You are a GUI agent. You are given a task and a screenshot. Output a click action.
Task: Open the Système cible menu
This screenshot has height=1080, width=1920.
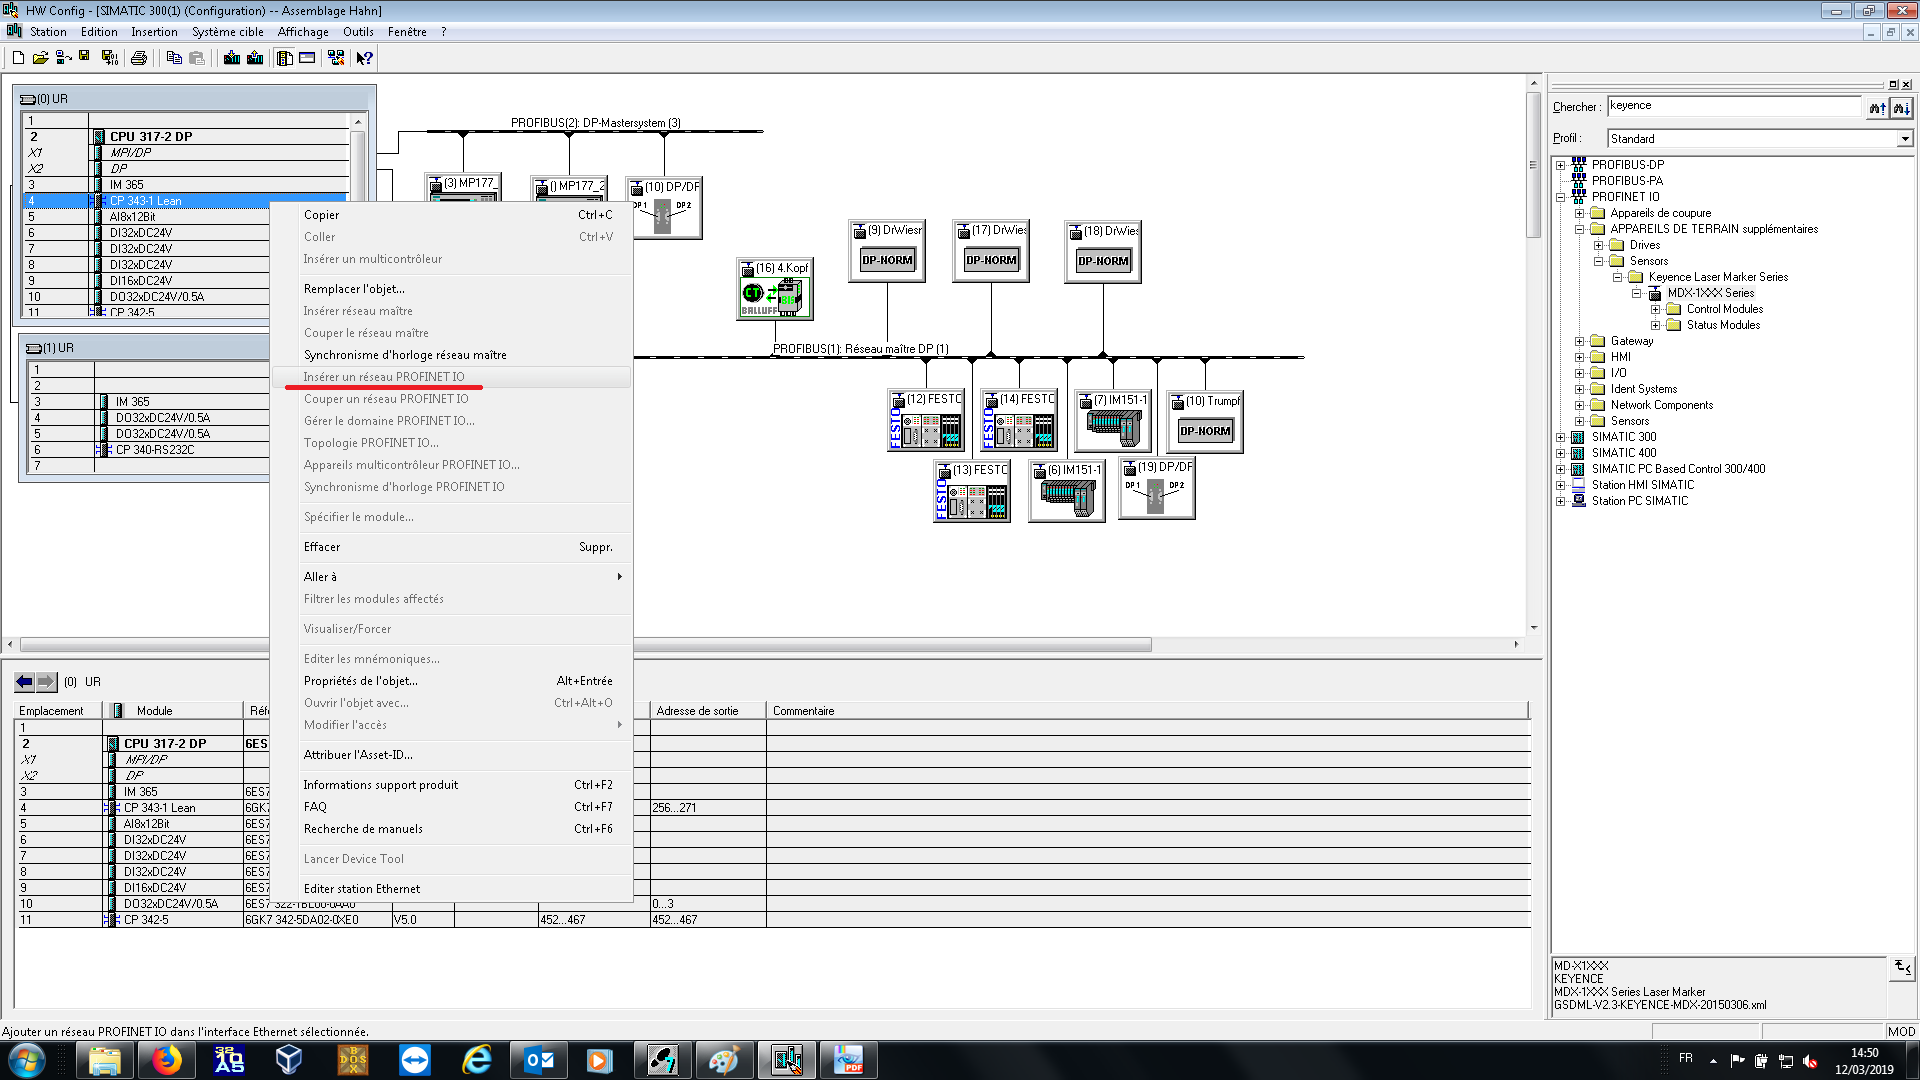point(227,32)
